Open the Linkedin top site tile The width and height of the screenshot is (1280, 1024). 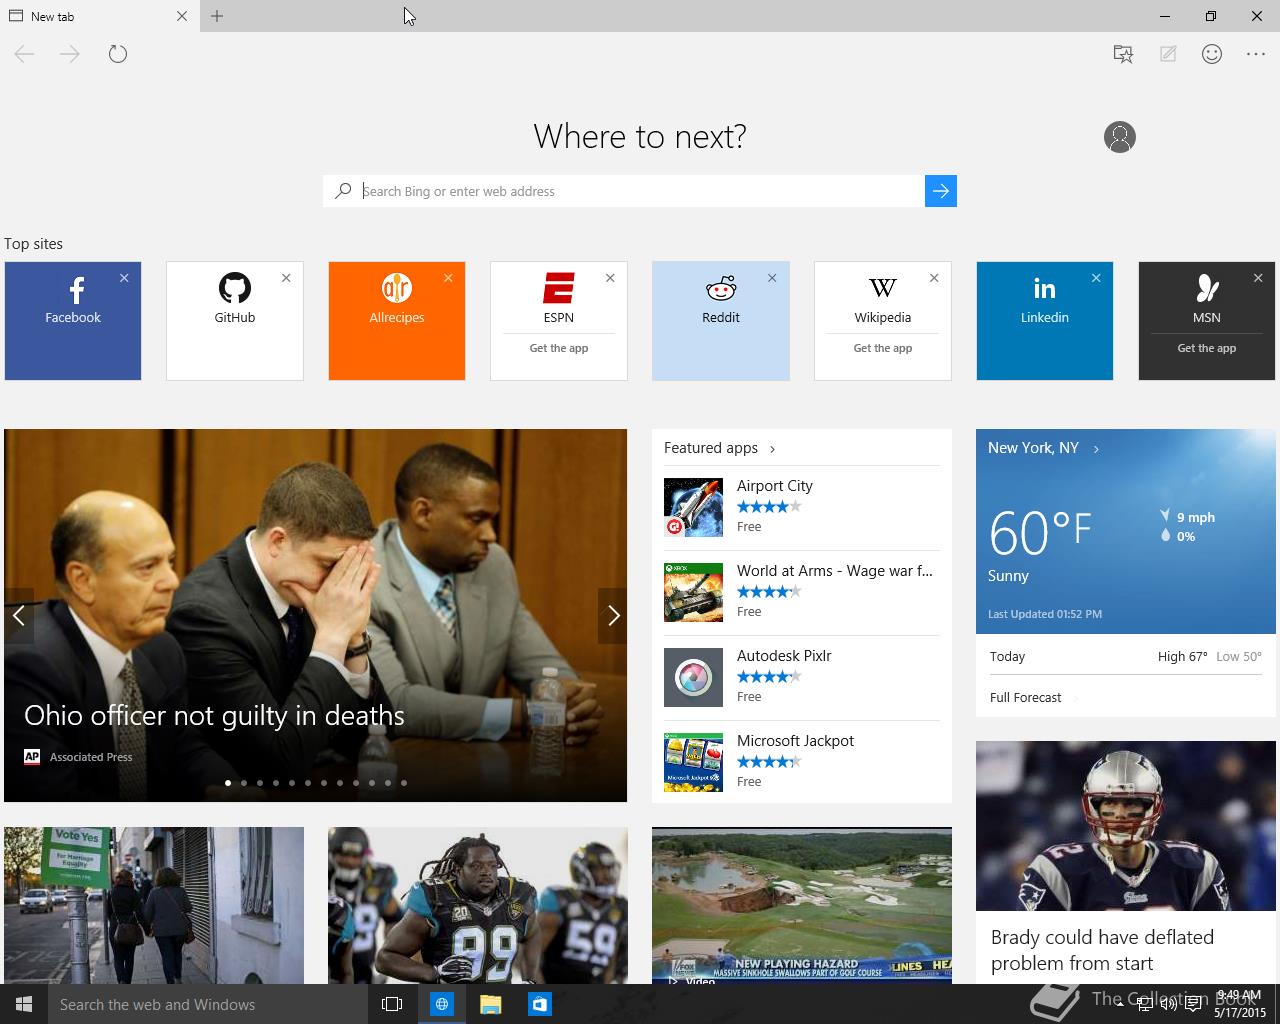click(1045, 321)
